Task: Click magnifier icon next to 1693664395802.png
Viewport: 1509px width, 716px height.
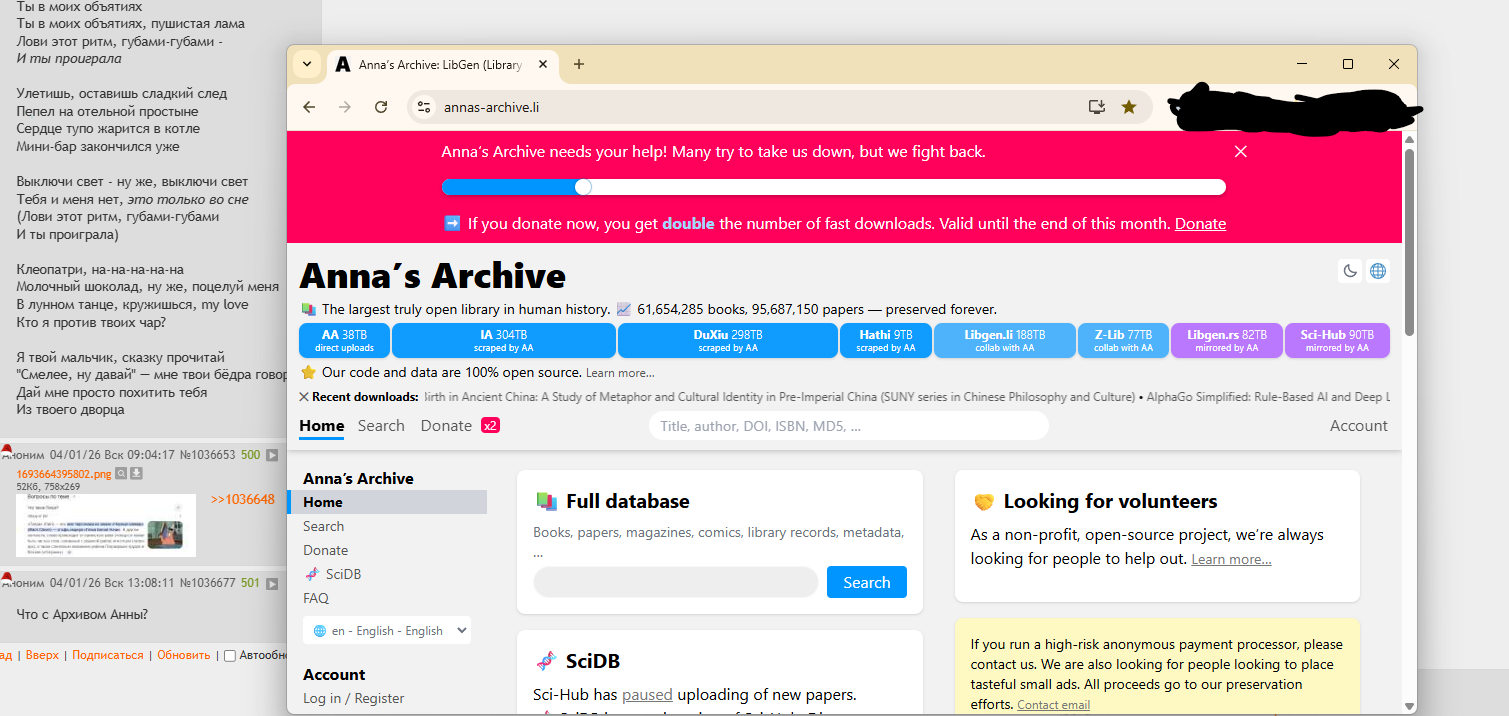Action: (121, 474)
